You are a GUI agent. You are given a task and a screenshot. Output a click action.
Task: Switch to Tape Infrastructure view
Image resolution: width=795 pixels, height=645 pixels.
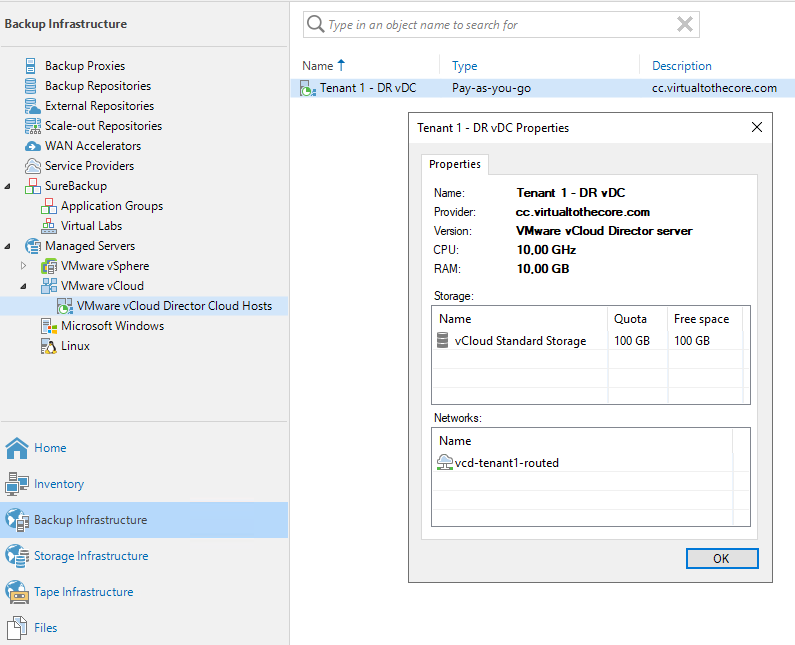[x=84, y=592]
